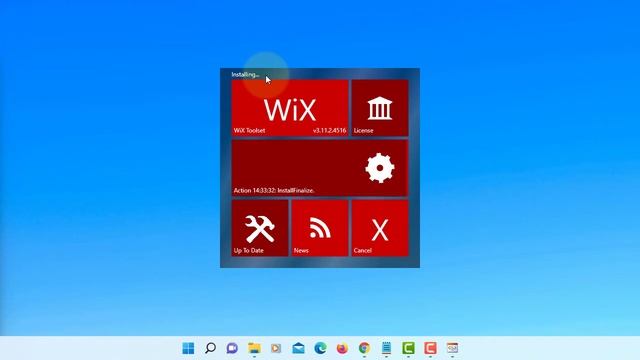Image resolution: width=640 pixels, height=360 pixels.
Task: Open the red Camtasia recorder taskbar icon
Action: coord(431,348)
